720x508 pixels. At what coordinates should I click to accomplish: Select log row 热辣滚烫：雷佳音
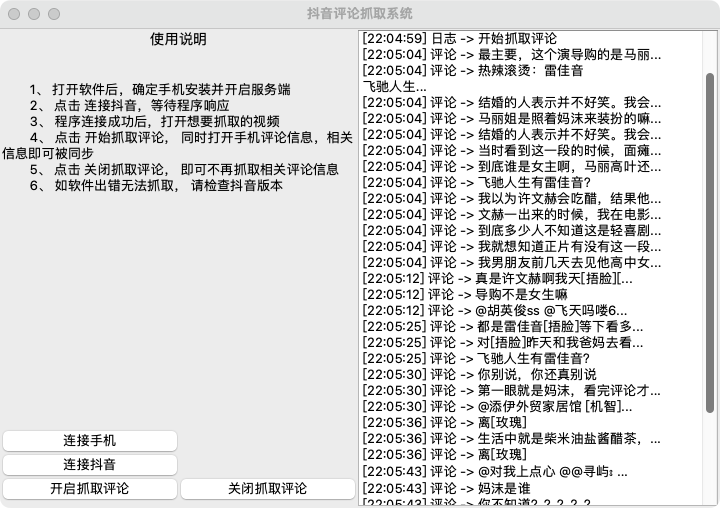(473, 70)
